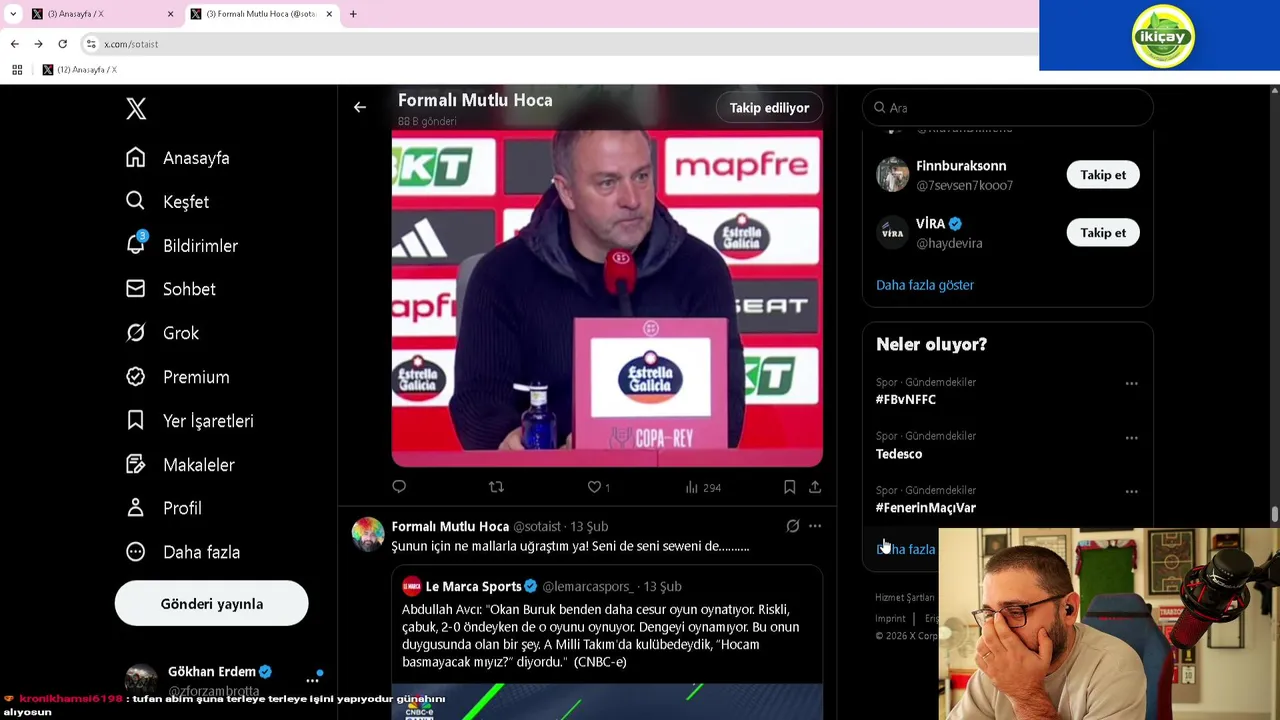The height and width of the screenshot is (720, 1280).
Task: Open Grok in sidebar
Action: [163, 333]
